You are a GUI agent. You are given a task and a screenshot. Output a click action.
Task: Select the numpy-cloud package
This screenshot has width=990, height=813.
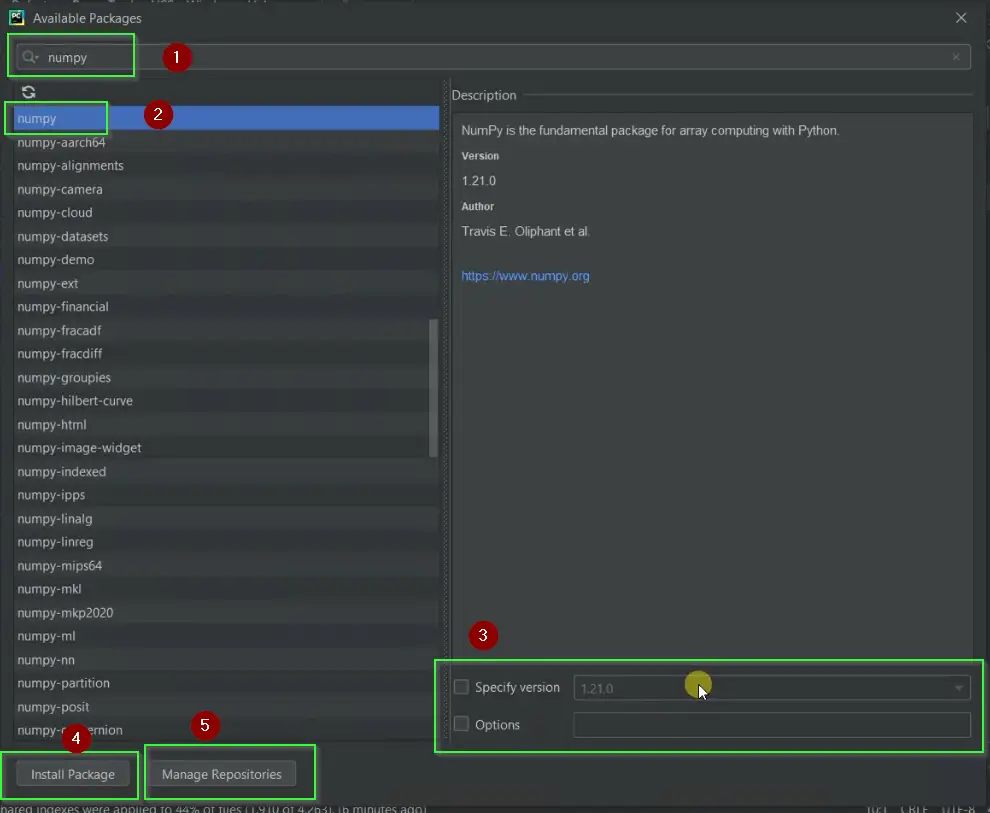point(226,213)
